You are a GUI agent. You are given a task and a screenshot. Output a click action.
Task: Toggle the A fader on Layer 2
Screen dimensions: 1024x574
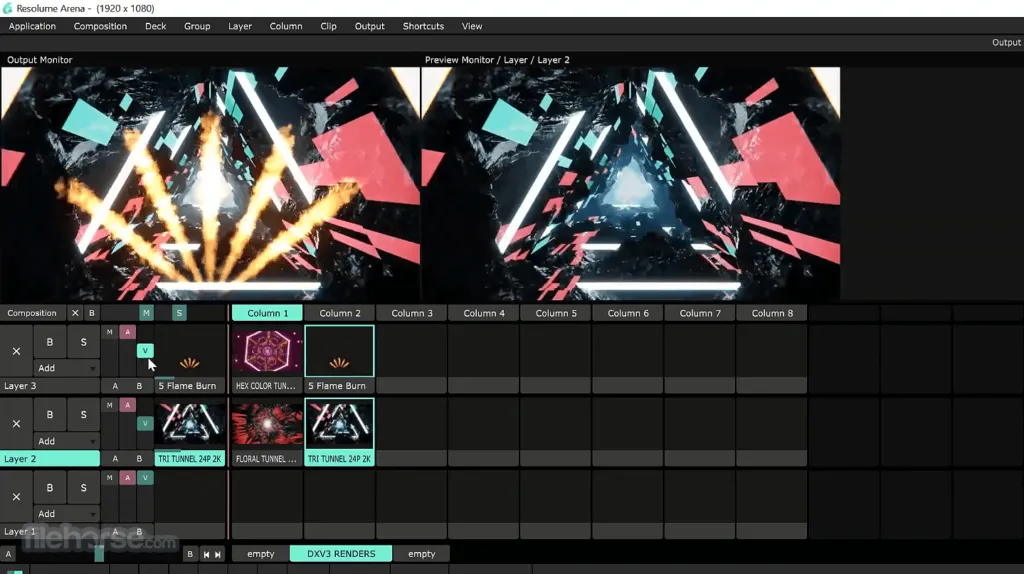[x=127, y=405]
